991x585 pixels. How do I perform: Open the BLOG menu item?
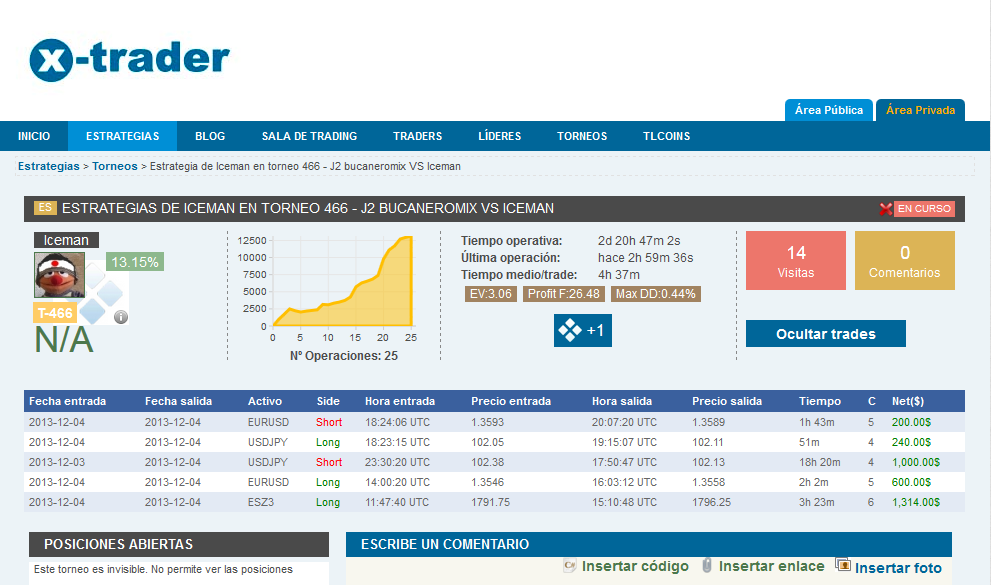tap(210, 136)
